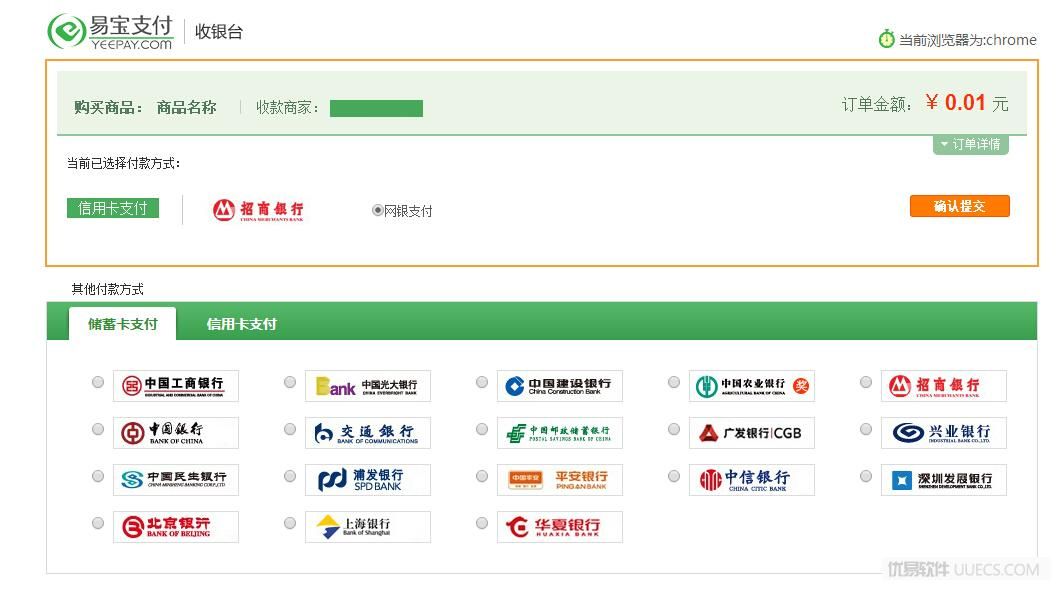Choose the 交通银行 logo
Viewport: 1062px width, 595px height.
point(368,432)
